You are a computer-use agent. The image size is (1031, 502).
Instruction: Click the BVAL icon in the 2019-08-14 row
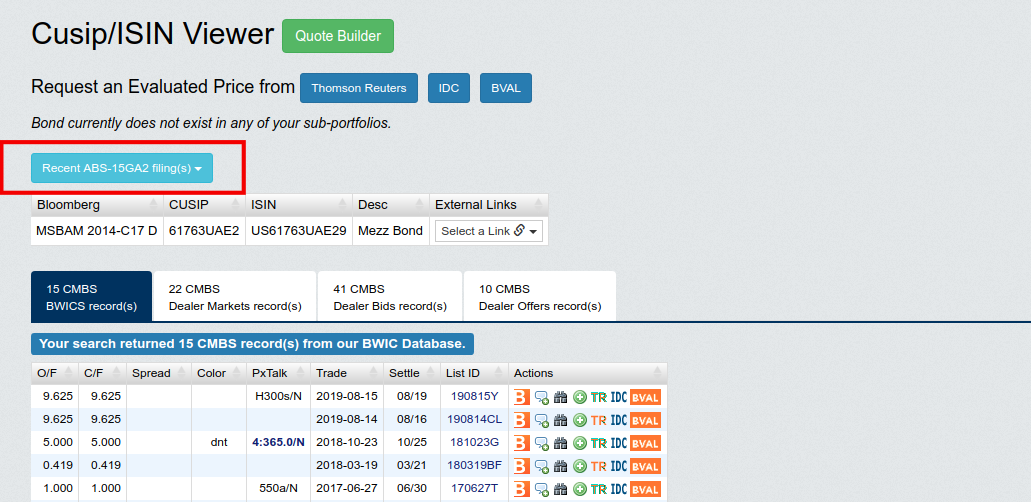point(645,420)
